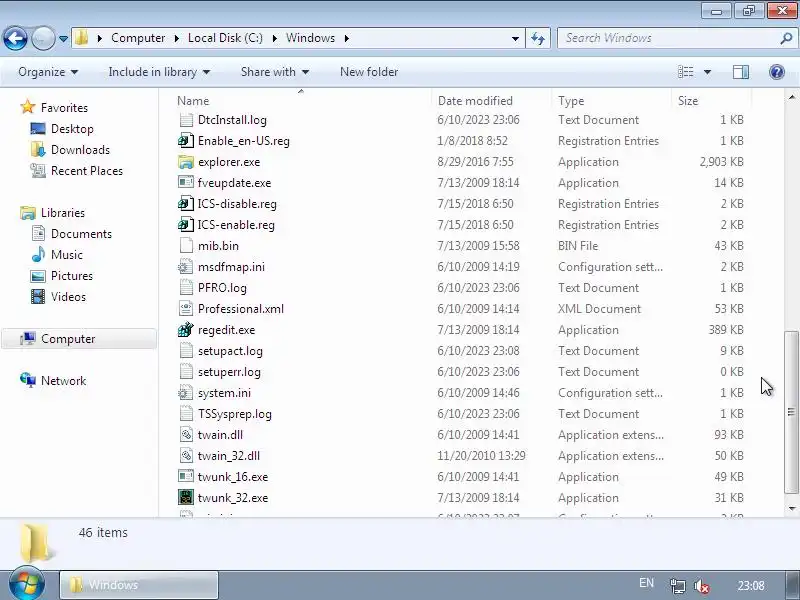Select the Professional.xml document icon
The width and height of the screenshot is (800, 600).
[186, 309]
